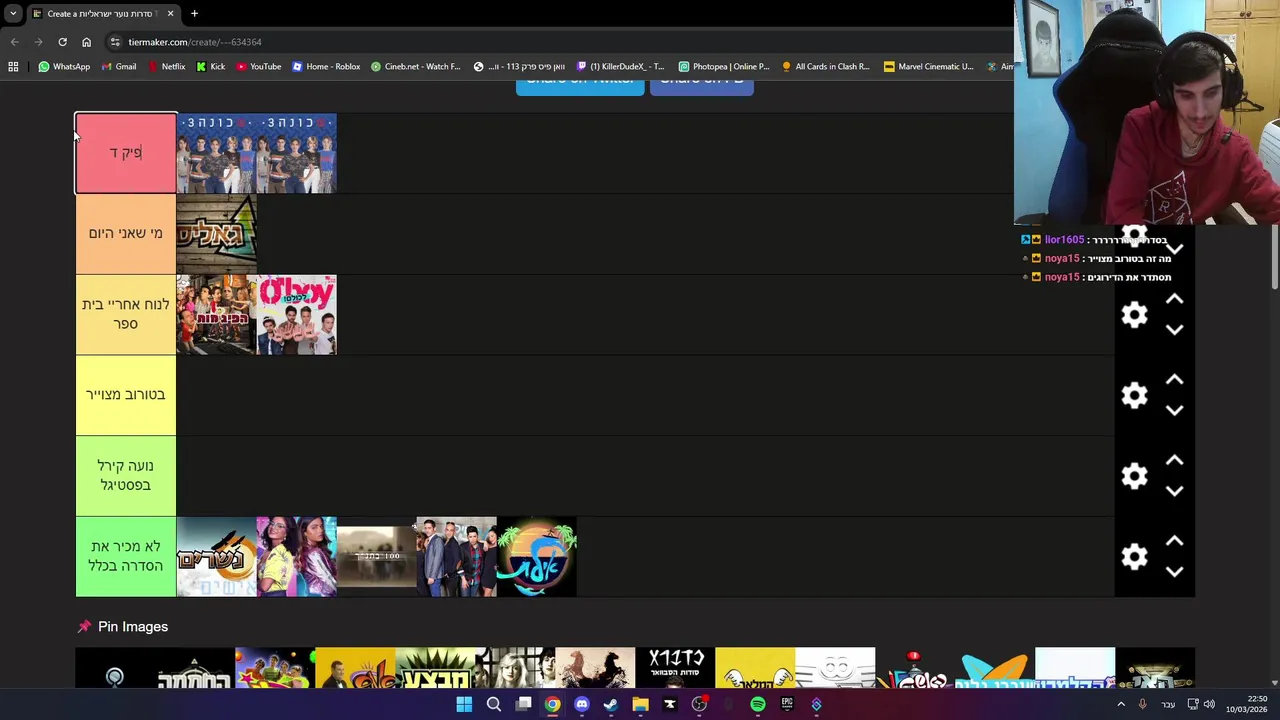1280x720 pixels.
Task: Open Chrome apps grid shortcut
Action: point(13,67)
